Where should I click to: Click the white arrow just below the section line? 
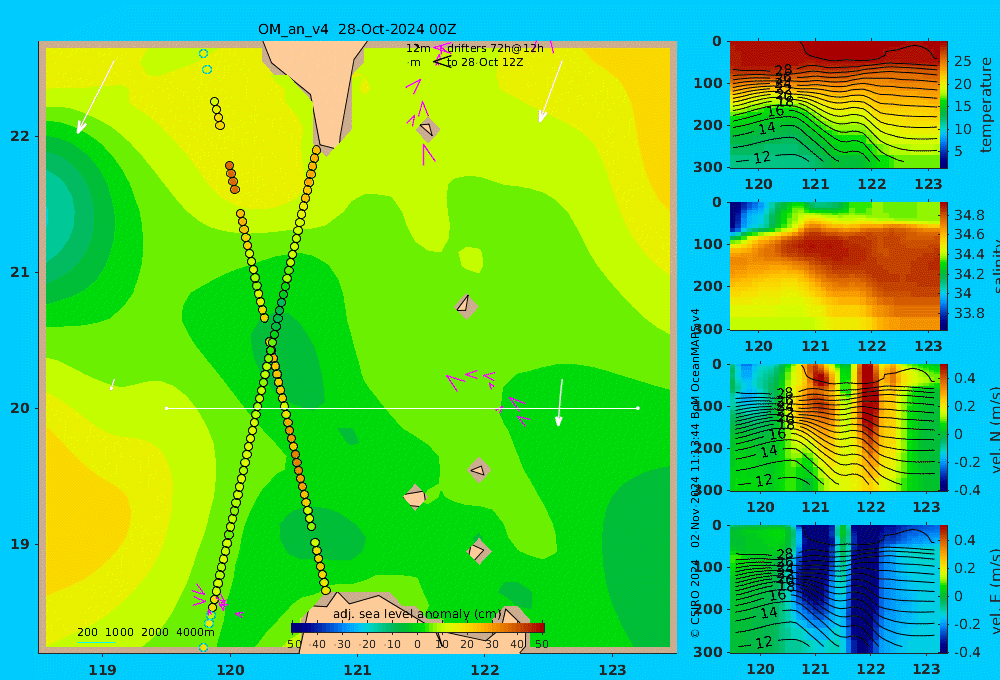pyautogui.click(x=560, y=403)
